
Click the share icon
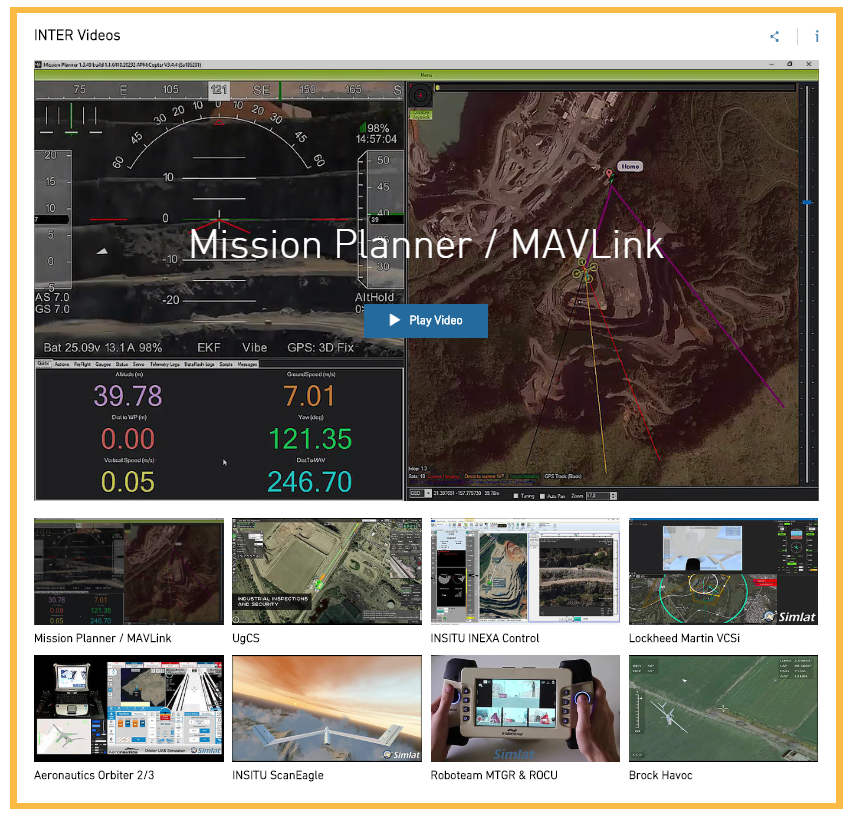[774, 36]
